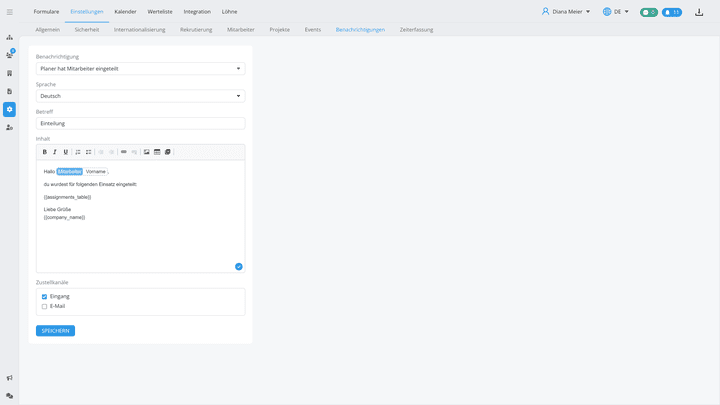Insert an image into the content

tap(147, 152)
